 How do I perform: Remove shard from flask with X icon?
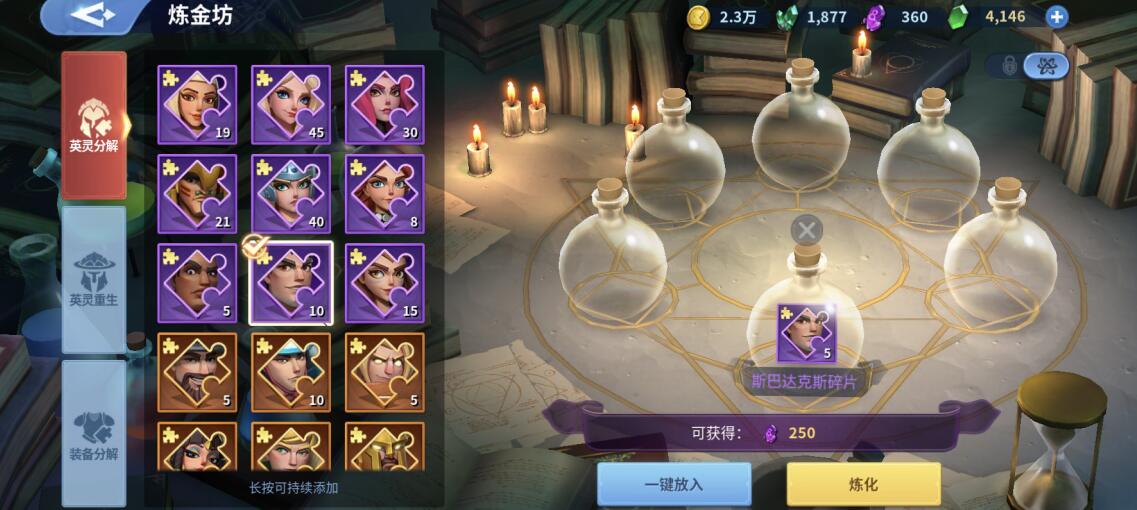(806, 231)
